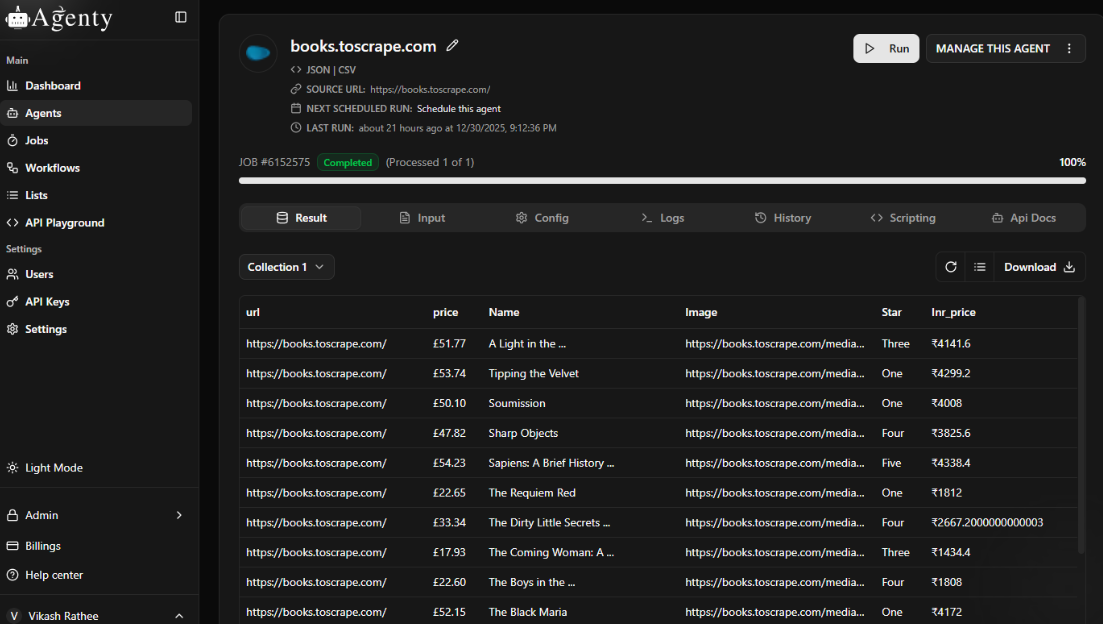
Task: Select the Result tab
Action: pyautogui.click(x=301, y=218)
